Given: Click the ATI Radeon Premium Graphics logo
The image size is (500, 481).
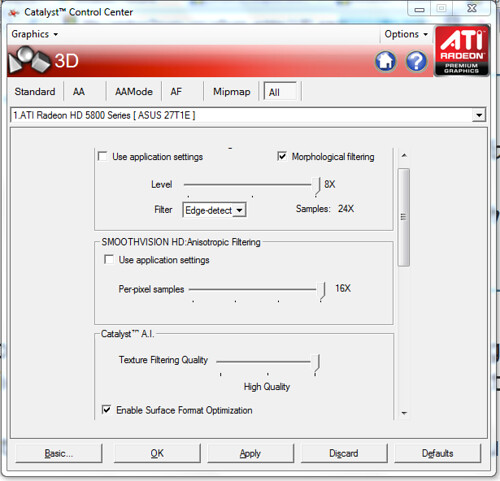Looking at the screenshot, I should pos(462,51).
